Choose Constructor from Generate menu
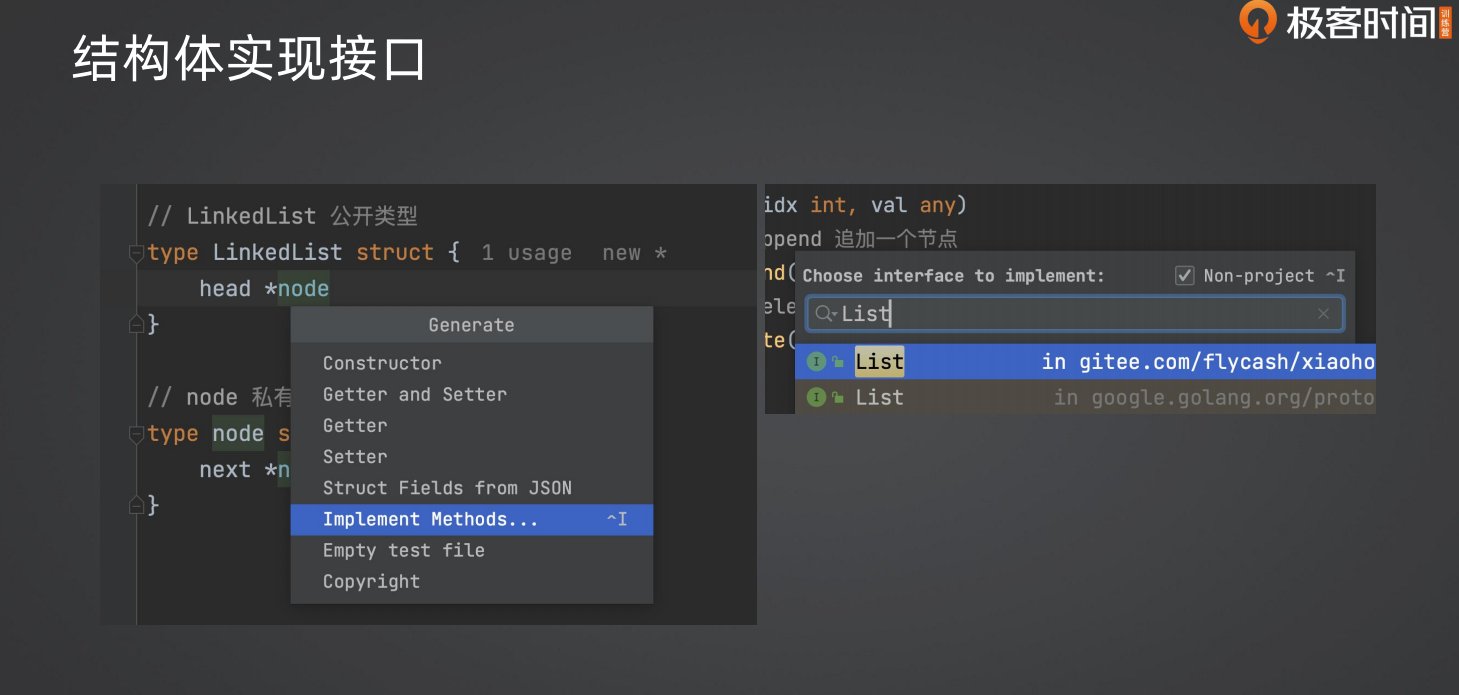Viewport: 1459px width, 695px height. (472, 363)
